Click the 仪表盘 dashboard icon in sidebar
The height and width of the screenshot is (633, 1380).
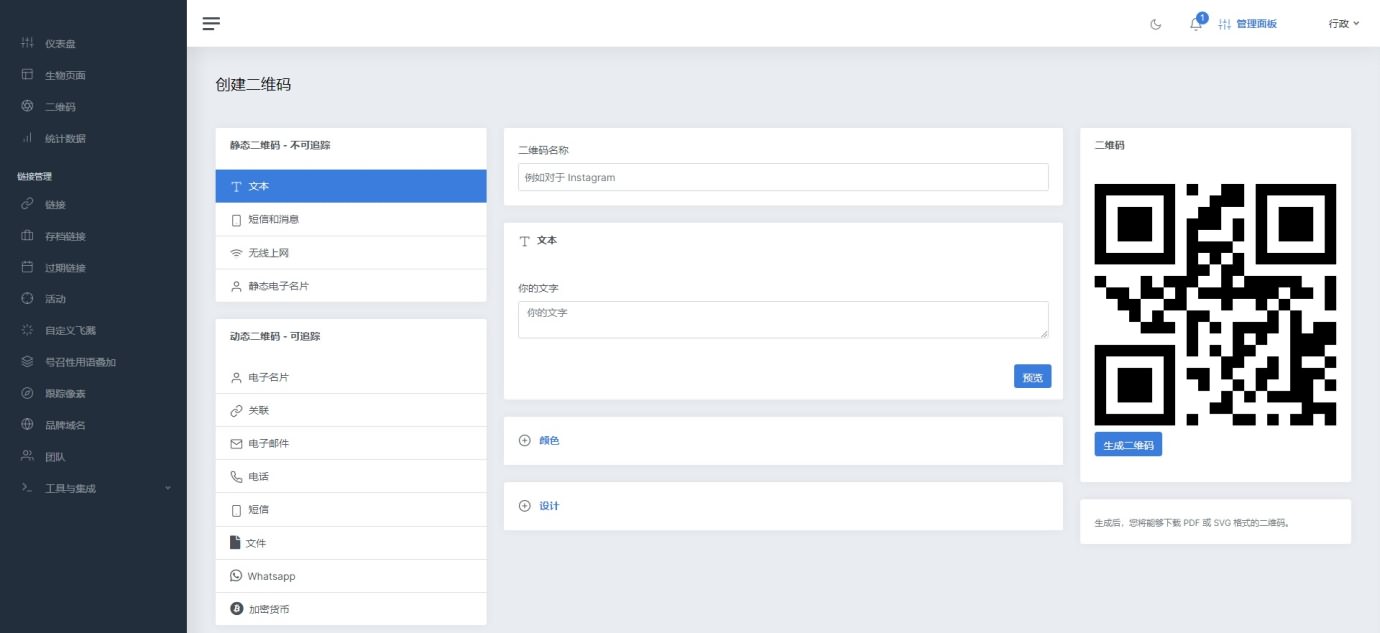coord(27,44)
